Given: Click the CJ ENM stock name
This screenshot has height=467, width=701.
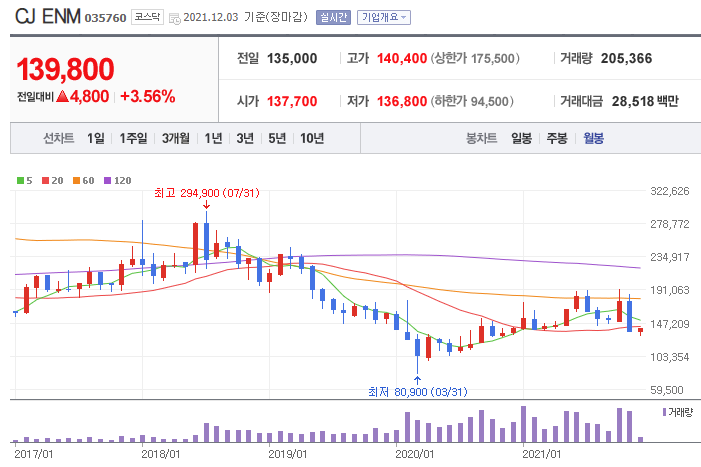Looking at the screenshot, I should (x=48, y=17).
